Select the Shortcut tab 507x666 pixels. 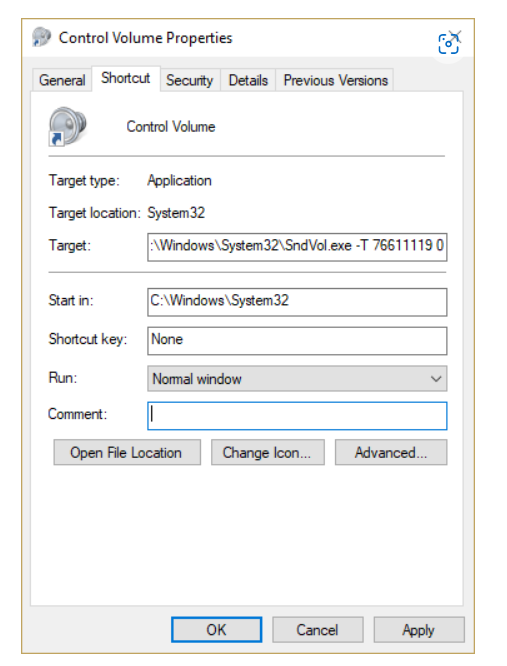tap(126, 78)
